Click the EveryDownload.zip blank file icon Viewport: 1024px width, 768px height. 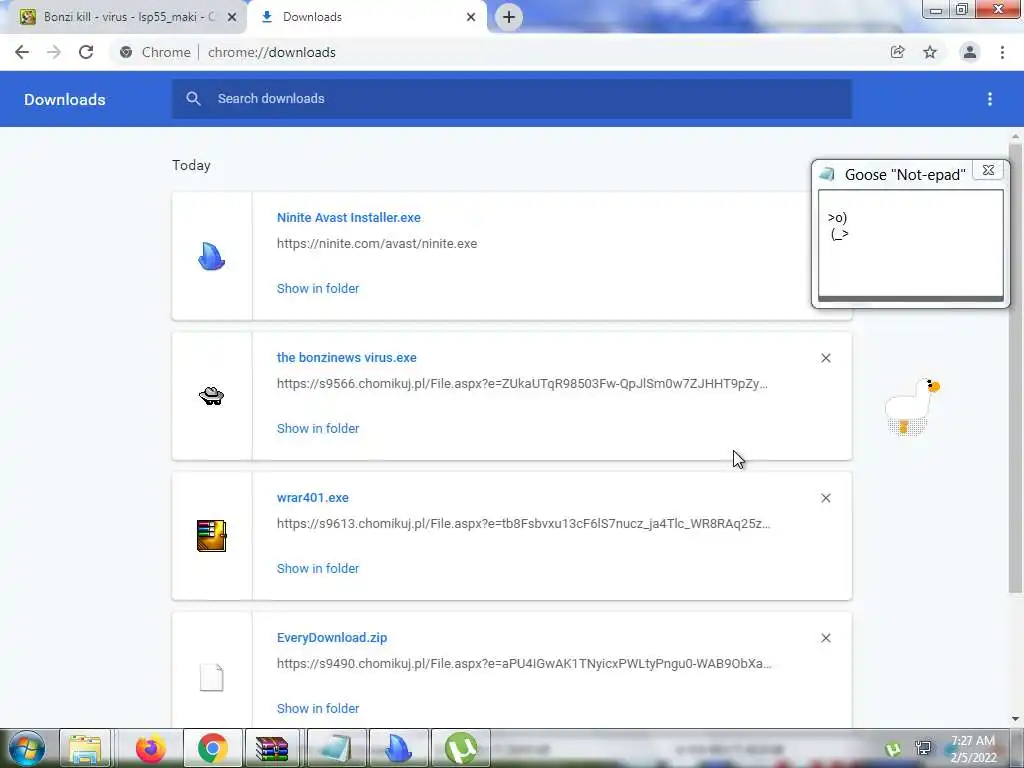point(212,677)
